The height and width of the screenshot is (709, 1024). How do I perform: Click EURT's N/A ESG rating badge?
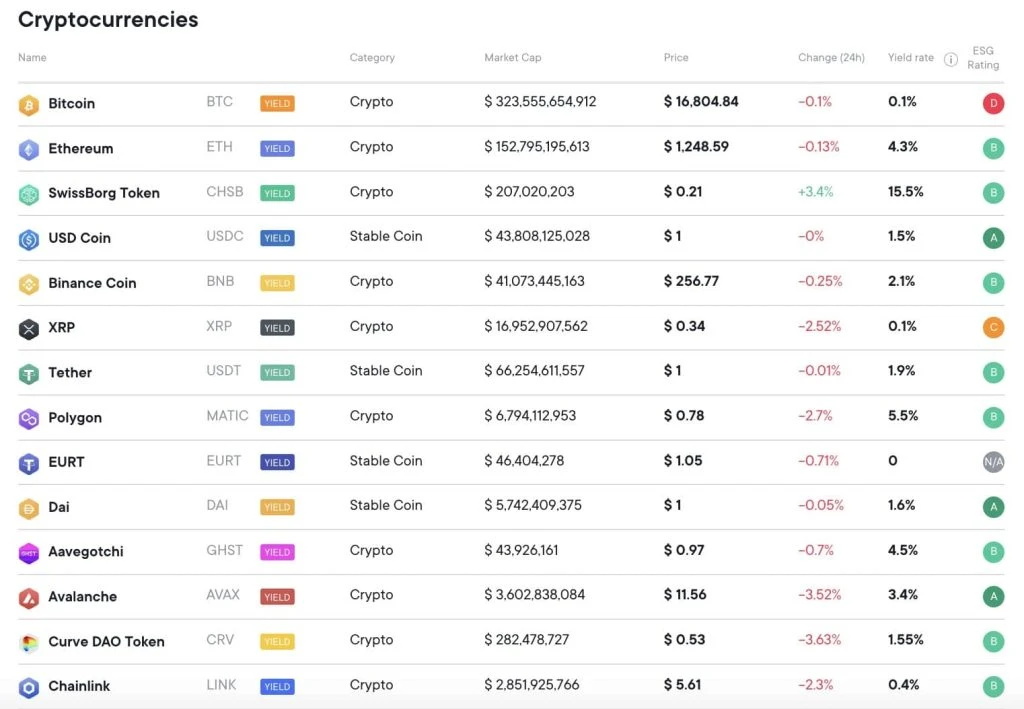pos(993,462)
